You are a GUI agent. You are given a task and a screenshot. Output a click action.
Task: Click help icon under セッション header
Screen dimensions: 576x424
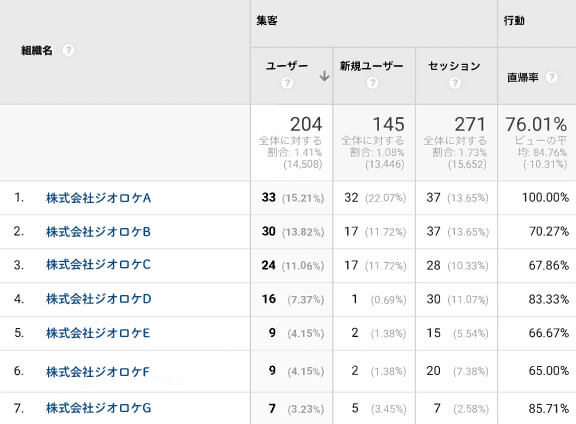tap(455, 83)
